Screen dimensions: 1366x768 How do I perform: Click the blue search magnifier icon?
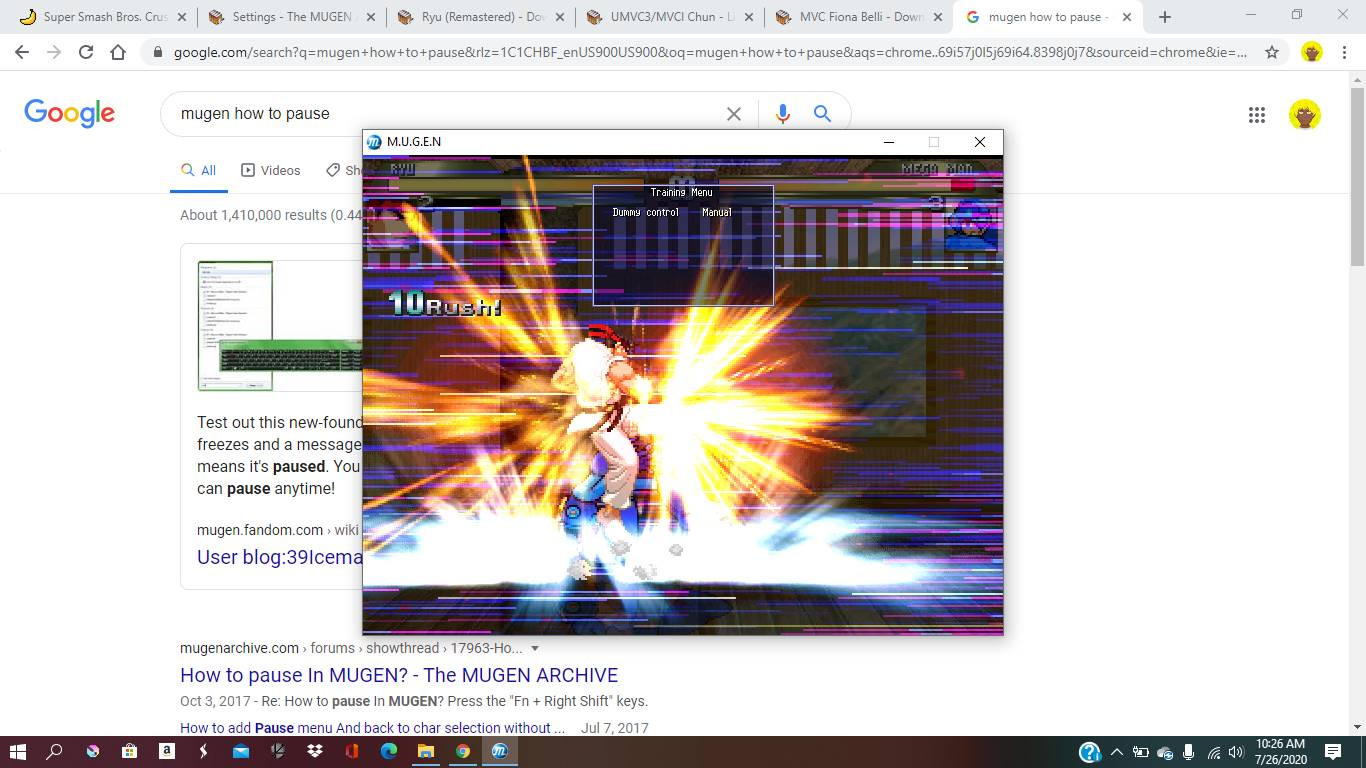822,114
